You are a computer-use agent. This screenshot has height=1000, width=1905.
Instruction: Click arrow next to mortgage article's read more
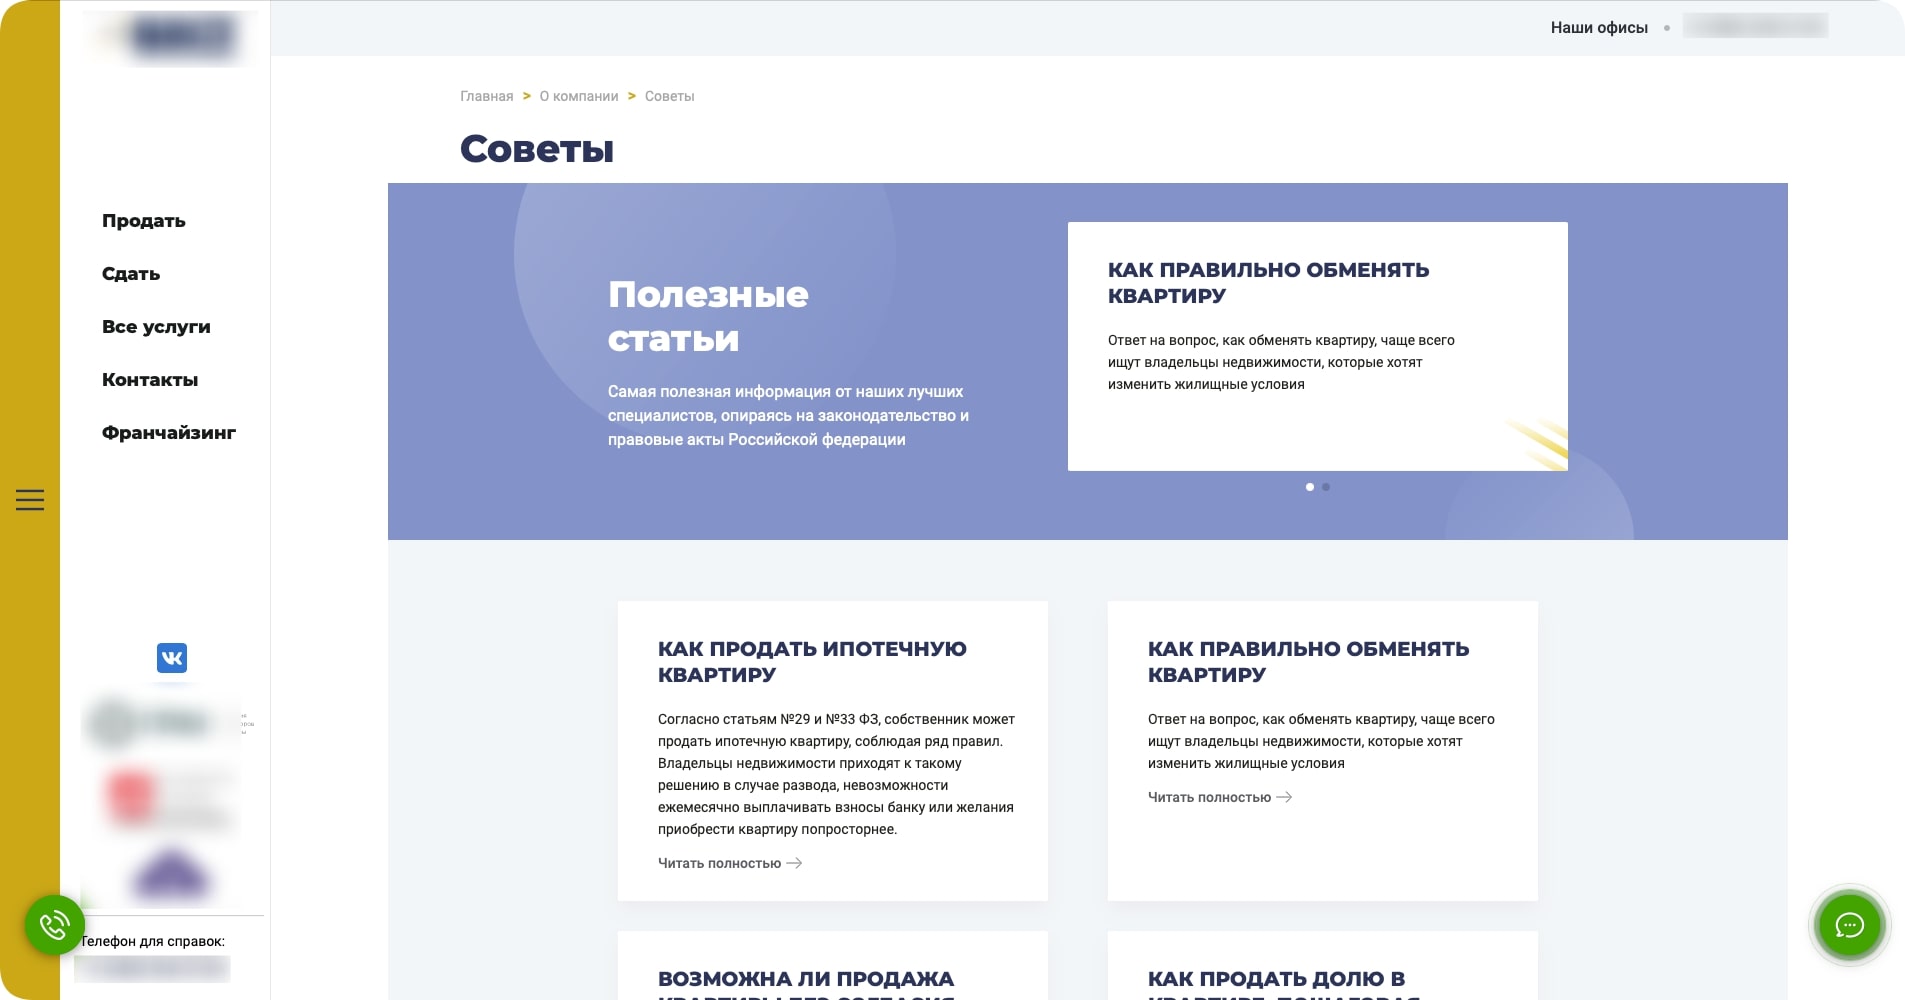(795, 863)
